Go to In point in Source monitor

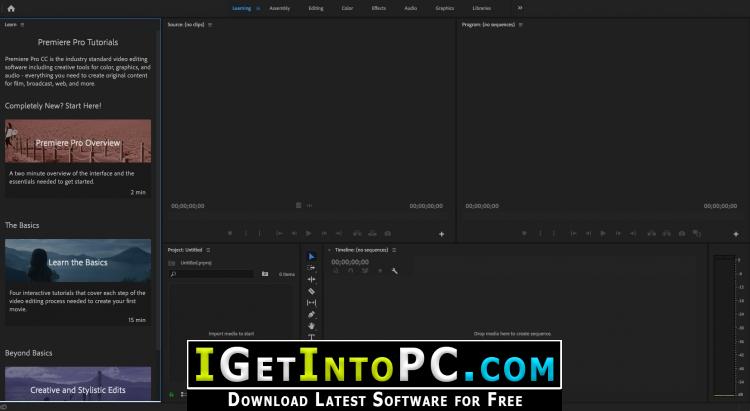coord(279,233)
